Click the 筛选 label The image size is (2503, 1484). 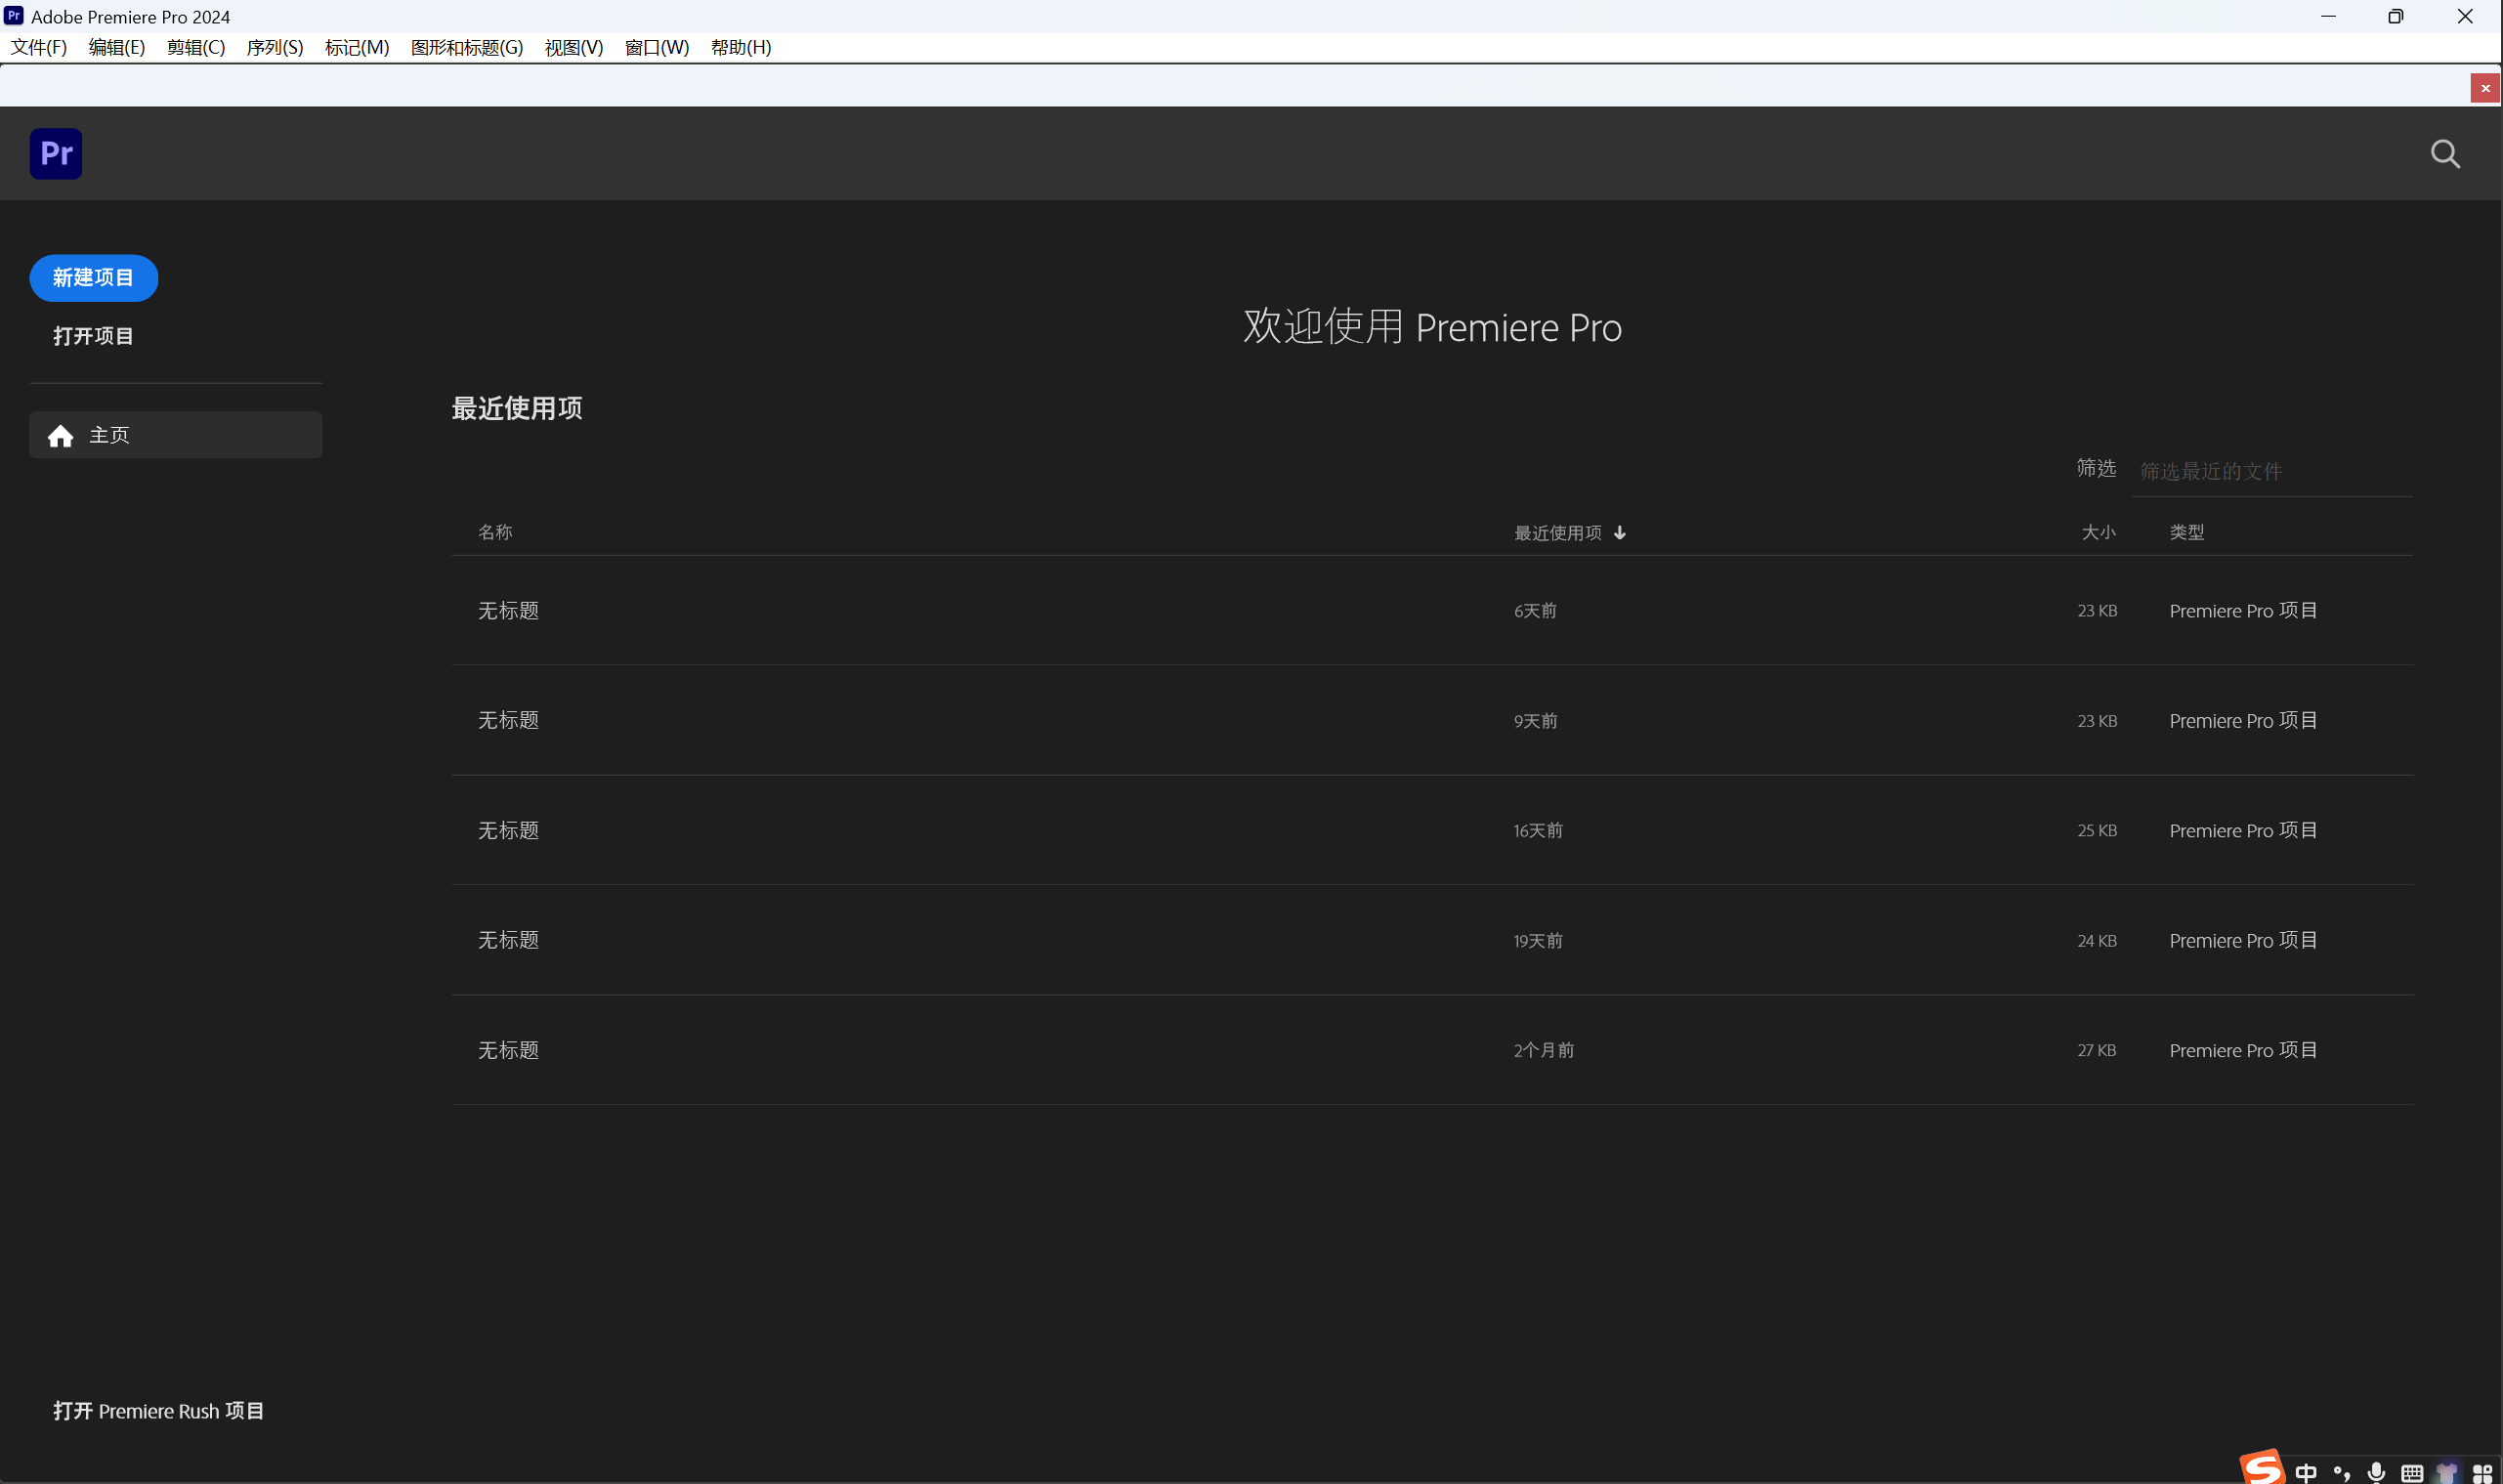(2096, 468)
